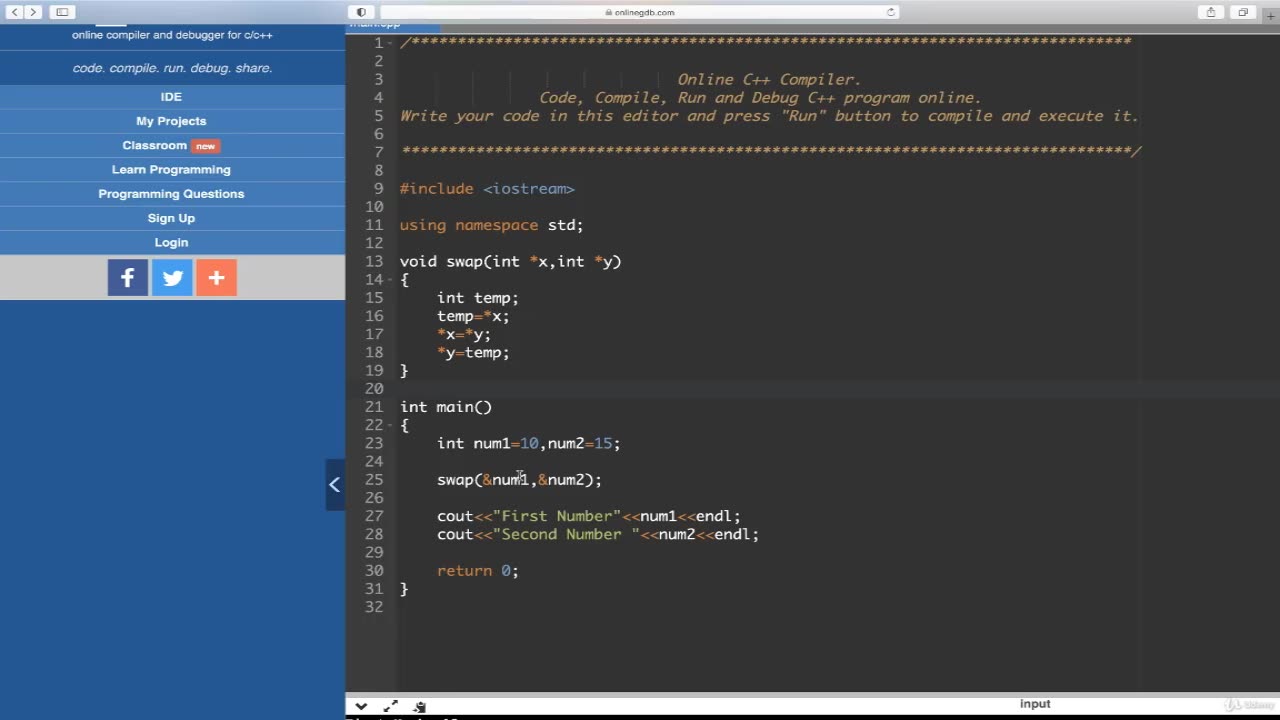Image resolution: width=1280 pixels, height=720 pixels.
Task: Open My Projects in sidebar
Action: click(171, 121)
